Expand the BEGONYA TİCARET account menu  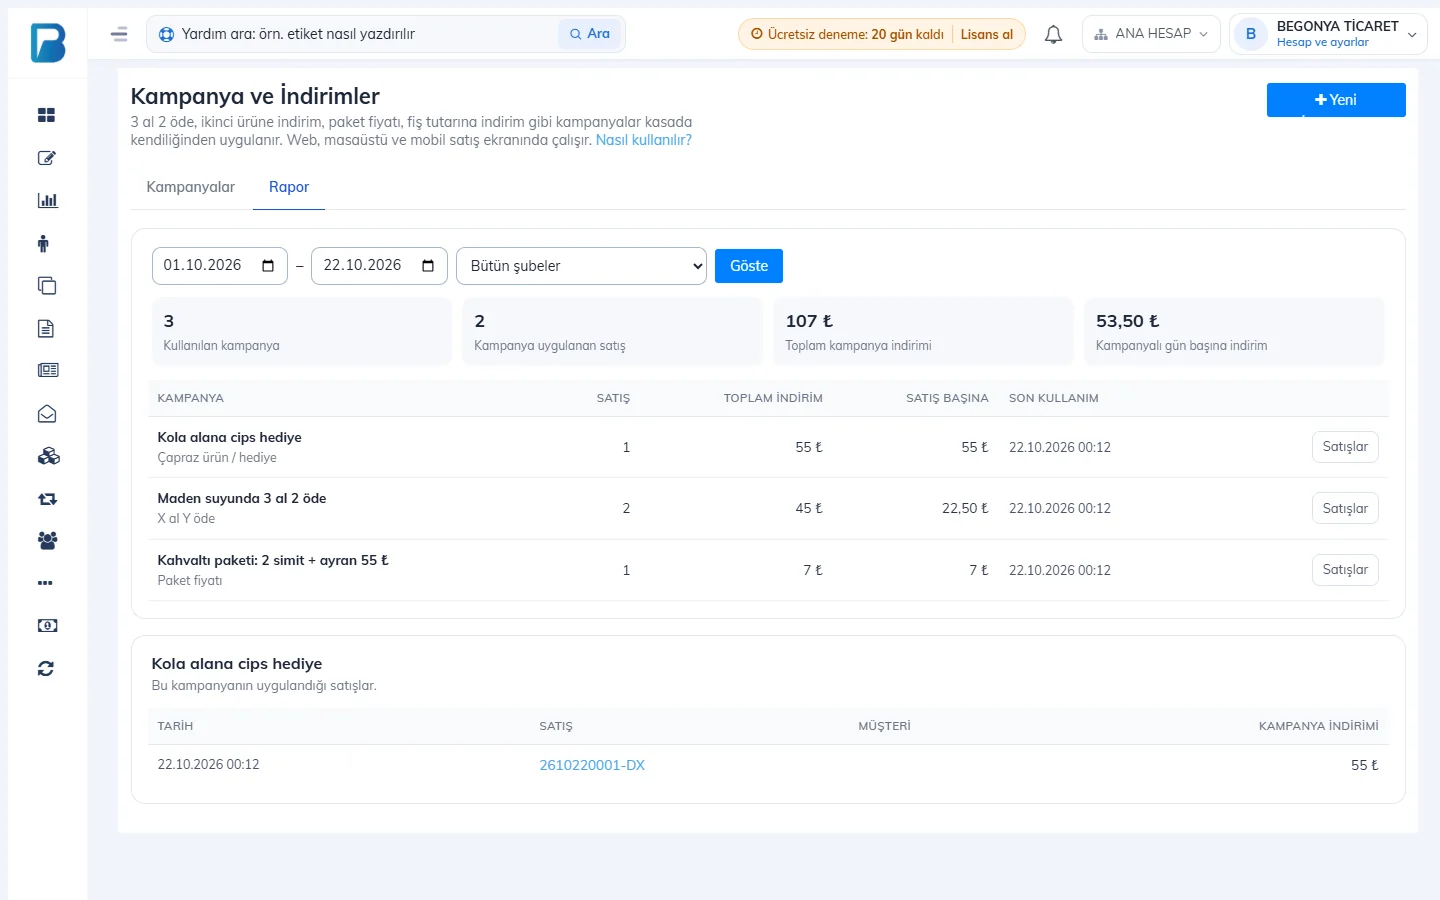pos(1328,34)
